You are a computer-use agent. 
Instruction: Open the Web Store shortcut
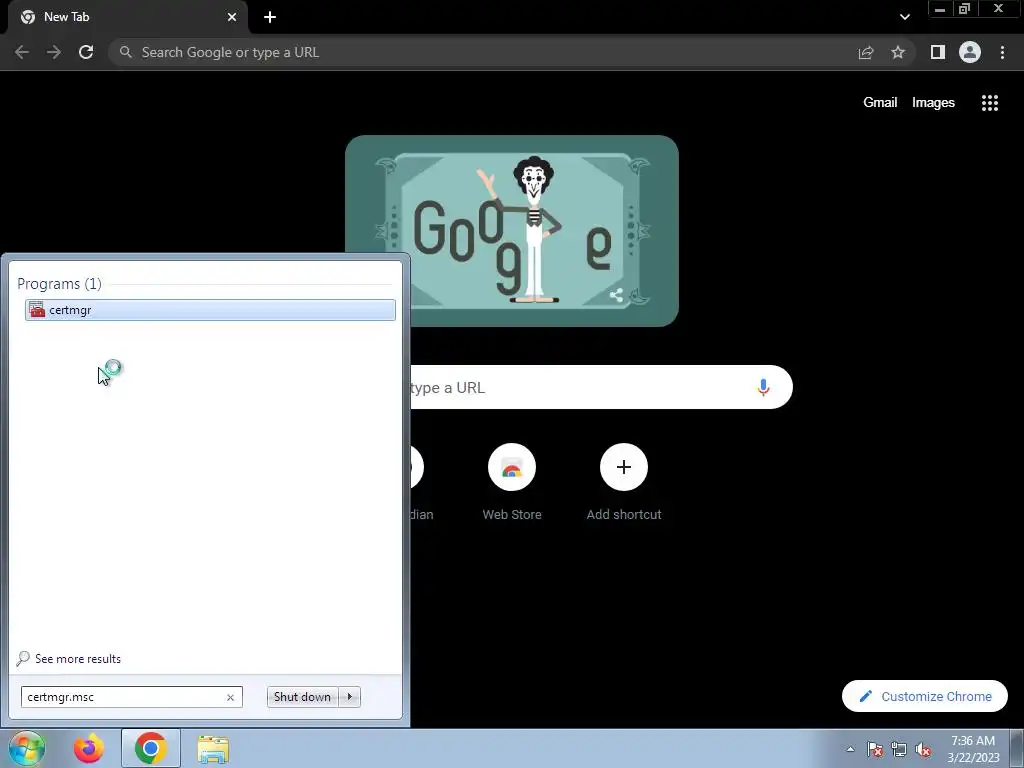pos(512,483)
